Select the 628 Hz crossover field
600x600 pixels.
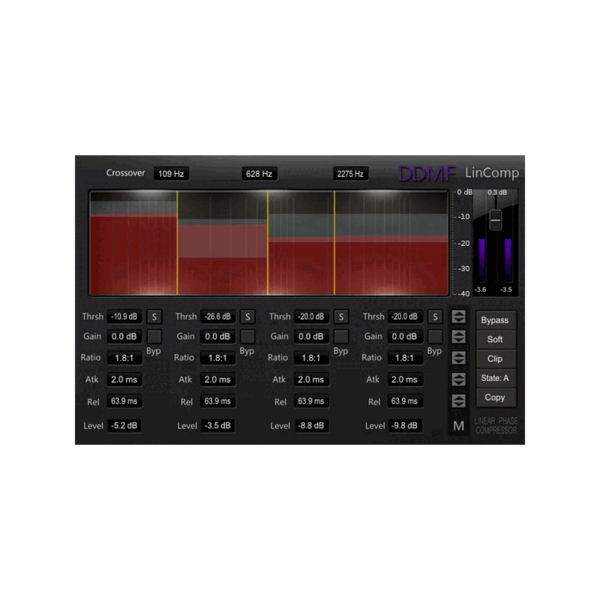259,174
